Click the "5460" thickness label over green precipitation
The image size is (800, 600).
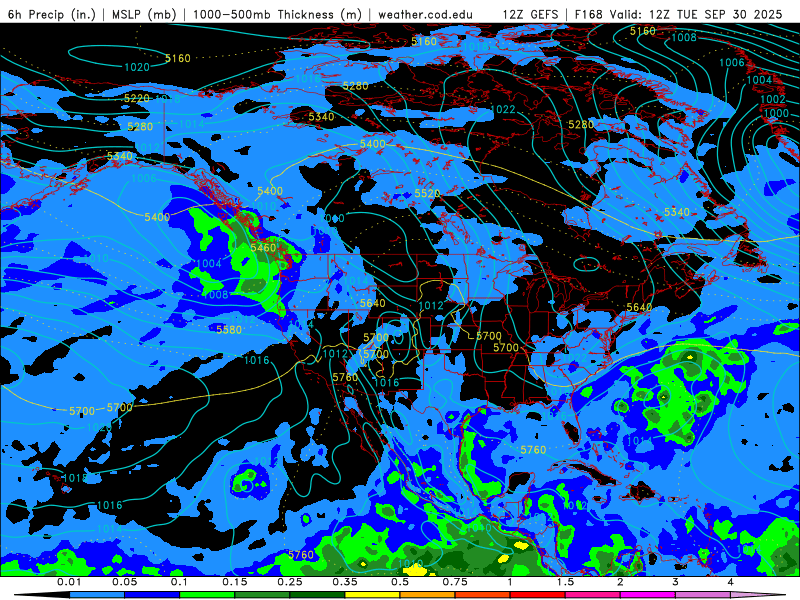tap(263, 248)
